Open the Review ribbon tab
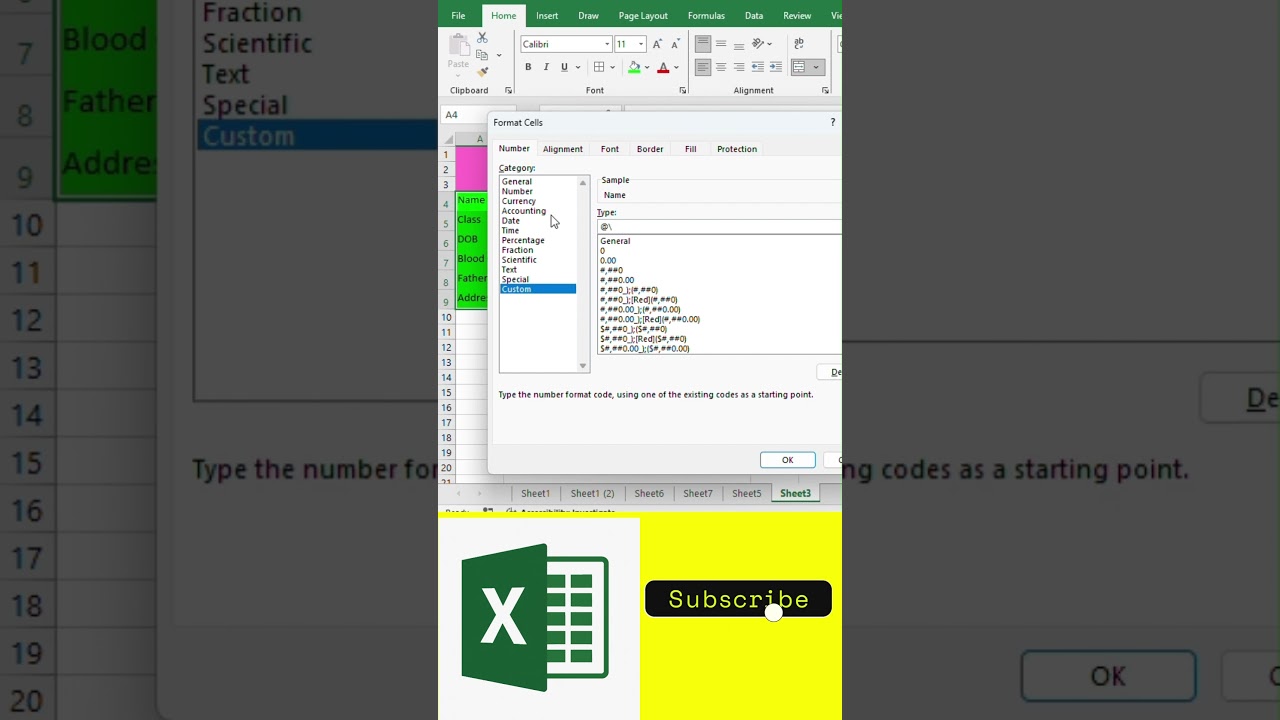This screenshot has height=720, width=1280. point(797,16)
